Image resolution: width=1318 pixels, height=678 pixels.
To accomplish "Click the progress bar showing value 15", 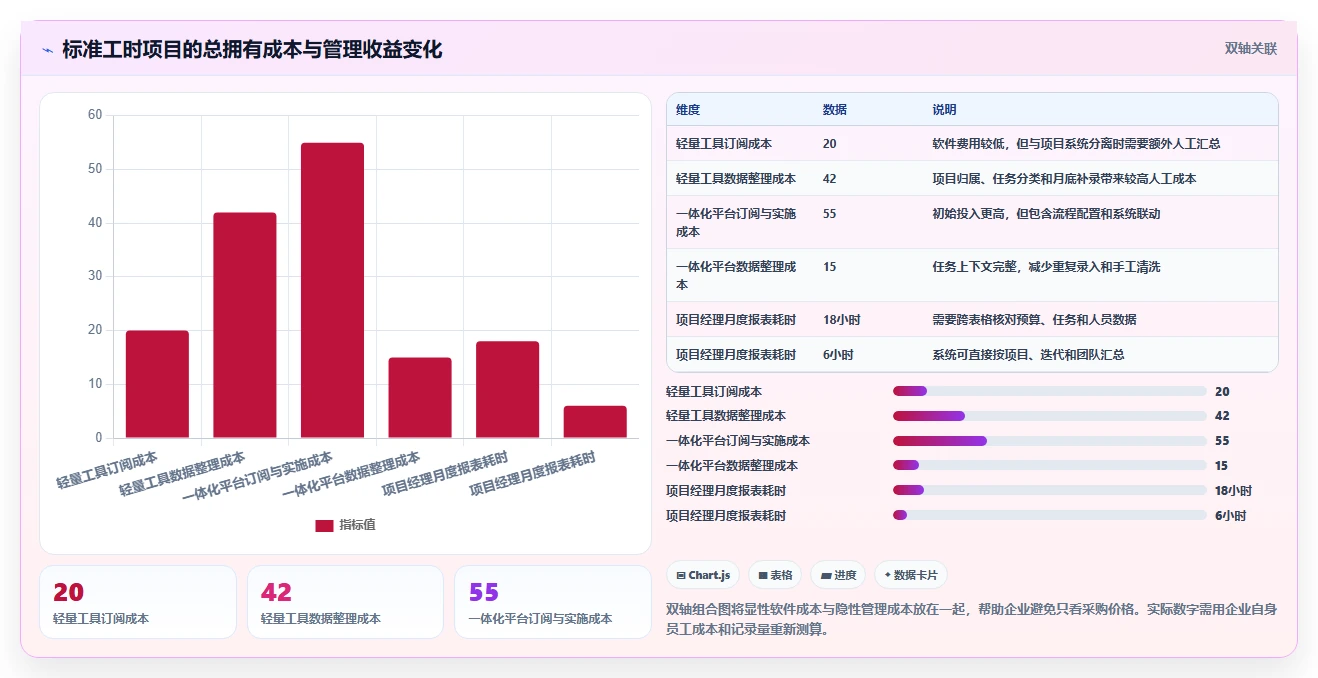I will click(1050, 466).
